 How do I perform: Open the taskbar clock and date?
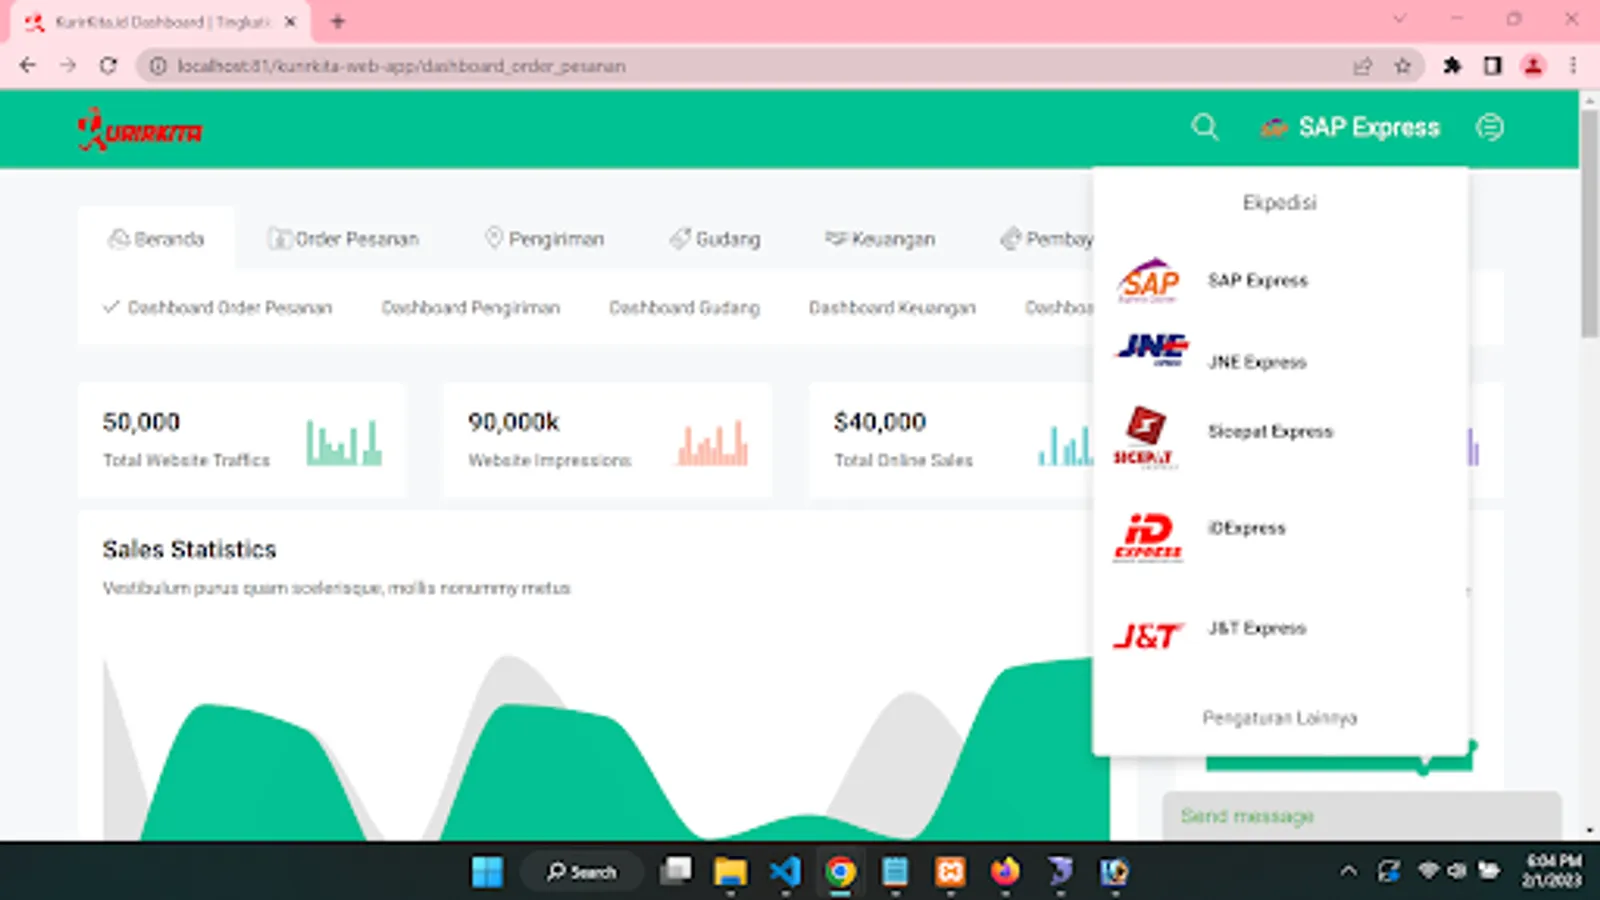pos(1553,871)
